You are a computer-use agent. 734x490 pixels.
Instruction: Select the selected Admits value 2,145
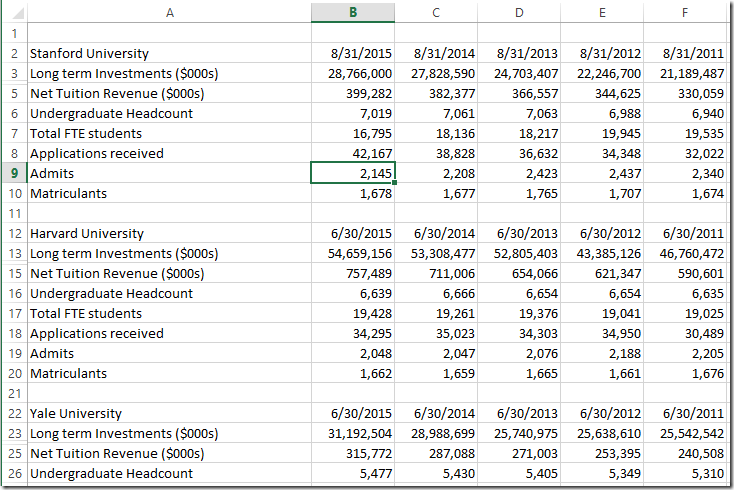point(353,173)
